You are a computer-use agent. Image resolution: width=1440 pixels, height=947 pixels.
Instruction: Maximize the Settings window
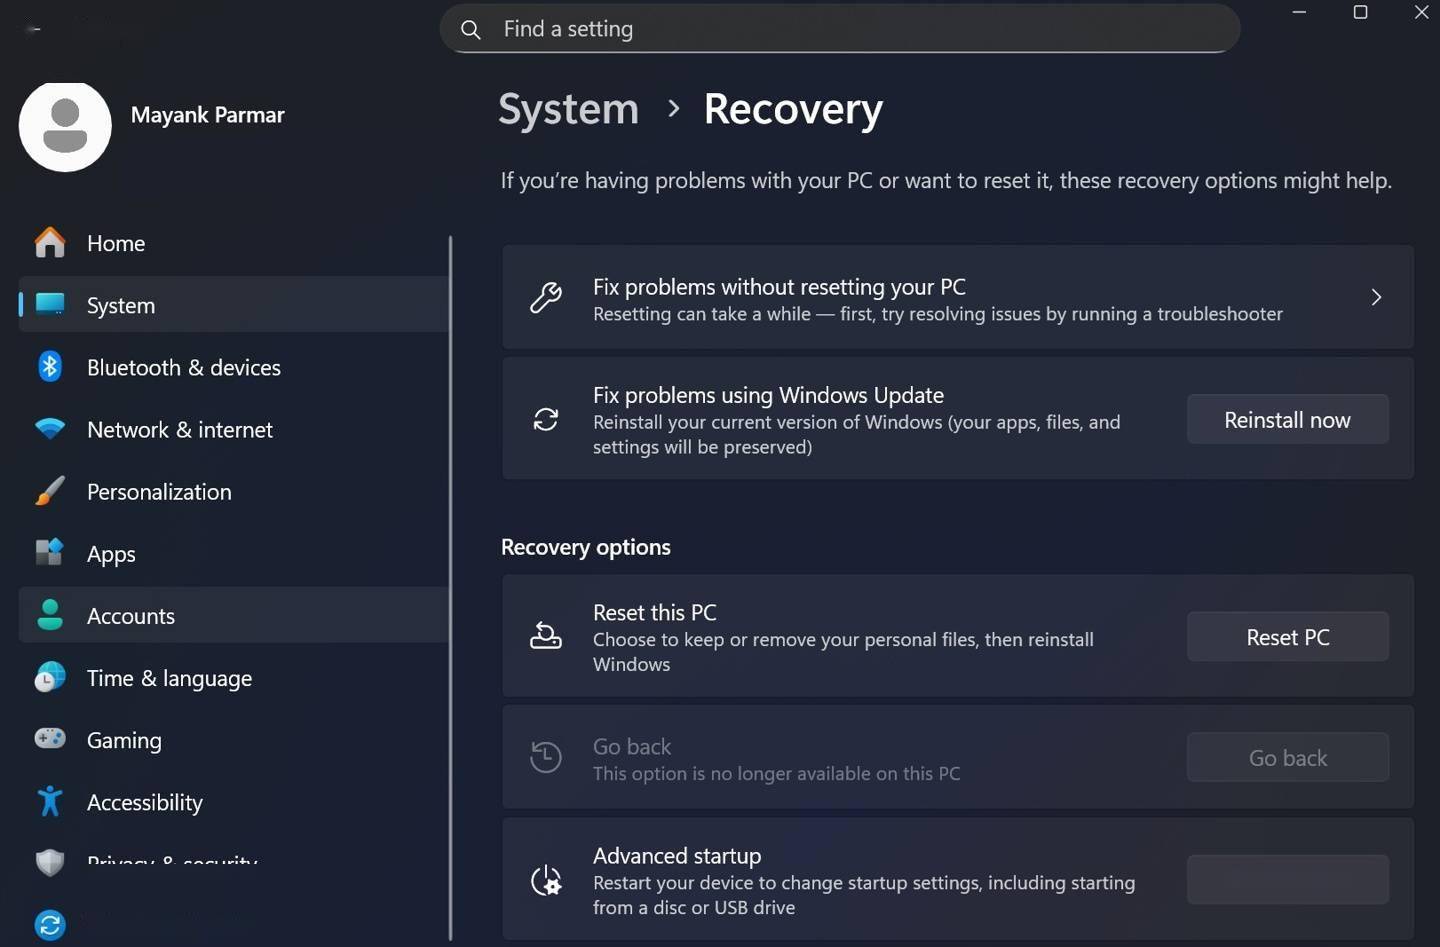tap(1360, 12)
